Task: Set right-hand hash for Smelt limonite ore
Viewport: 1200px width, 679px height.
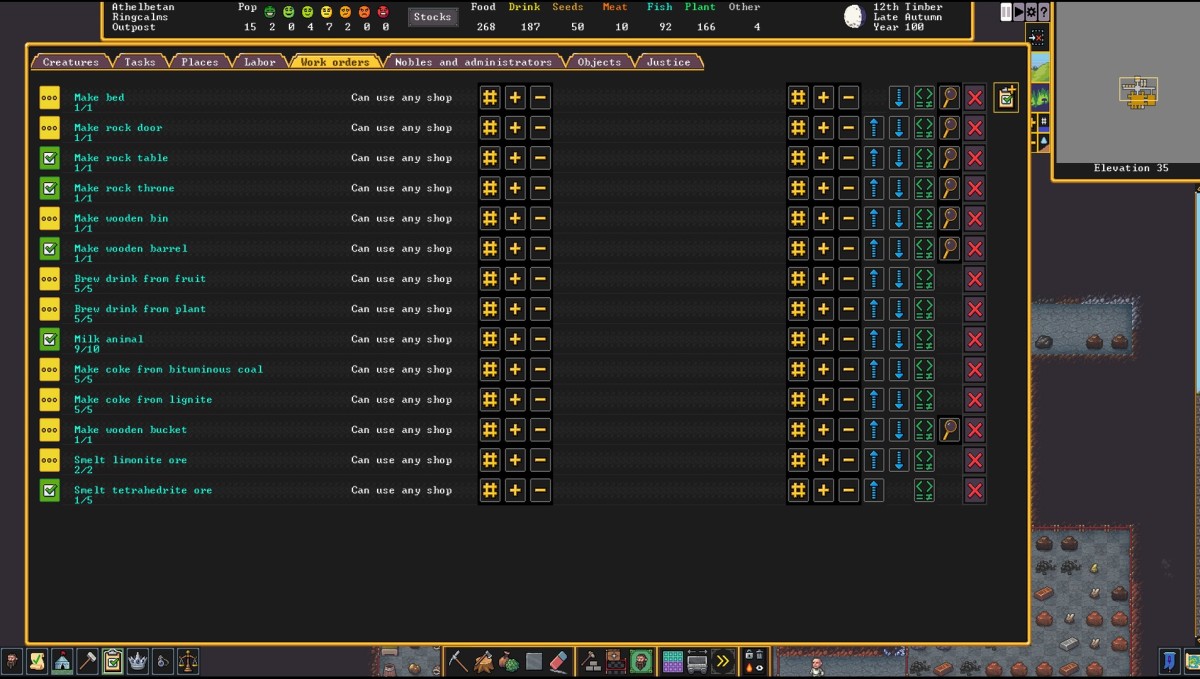Action: click(798, 460)
